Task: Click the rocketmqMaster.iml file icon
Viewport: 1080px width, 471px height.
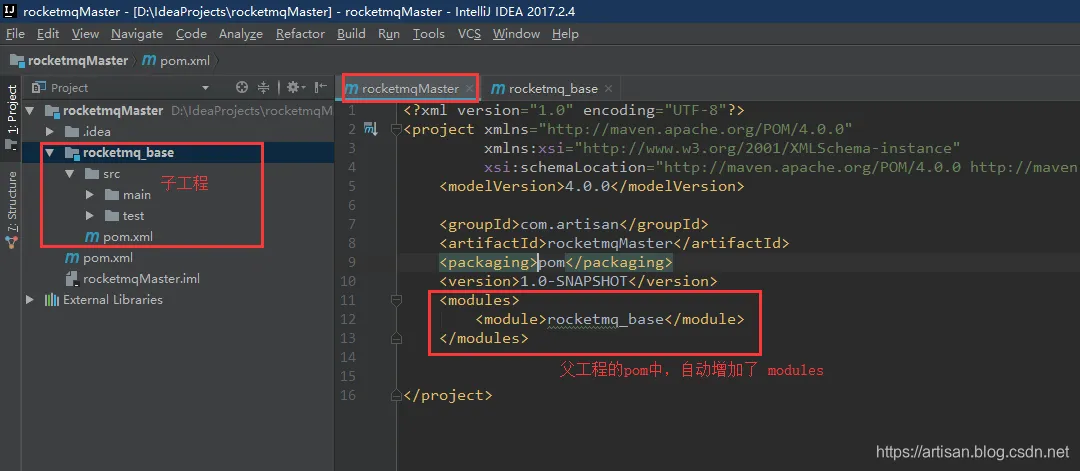Action: click(x=72, y=279)
